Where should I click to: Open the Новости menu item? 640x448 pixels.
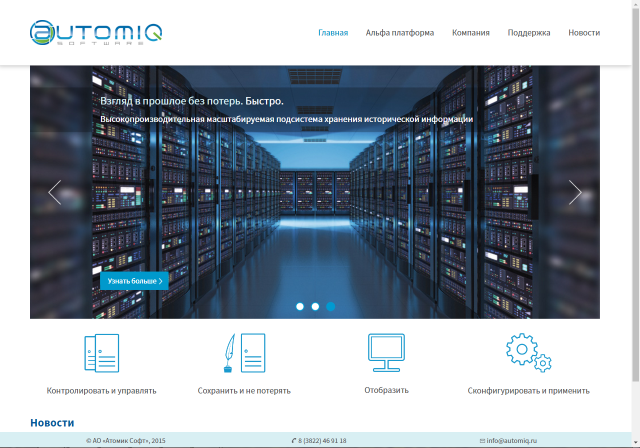point(584,33)
